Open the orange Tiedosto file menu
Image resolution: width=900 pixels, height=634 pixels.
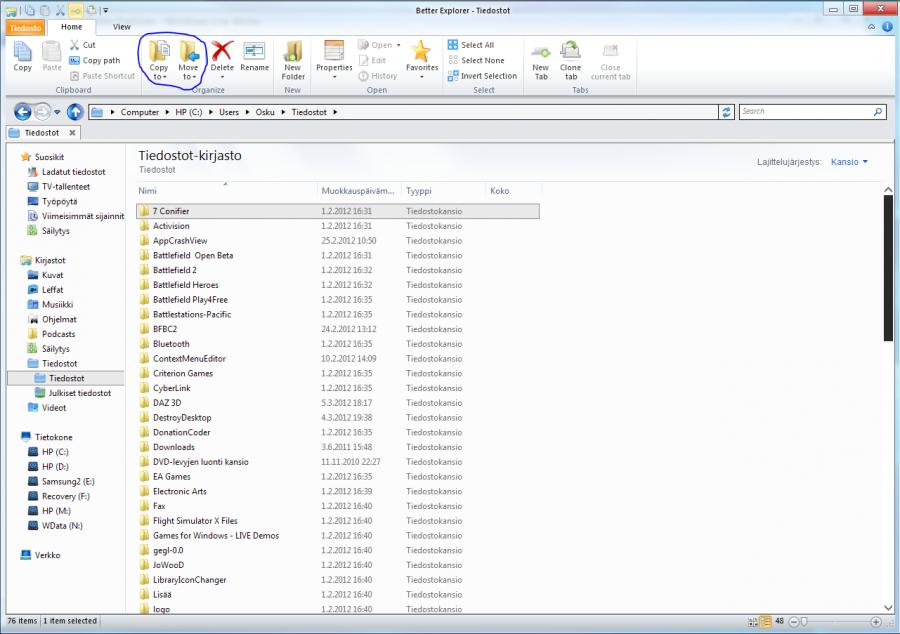click(x=27, y=28)
